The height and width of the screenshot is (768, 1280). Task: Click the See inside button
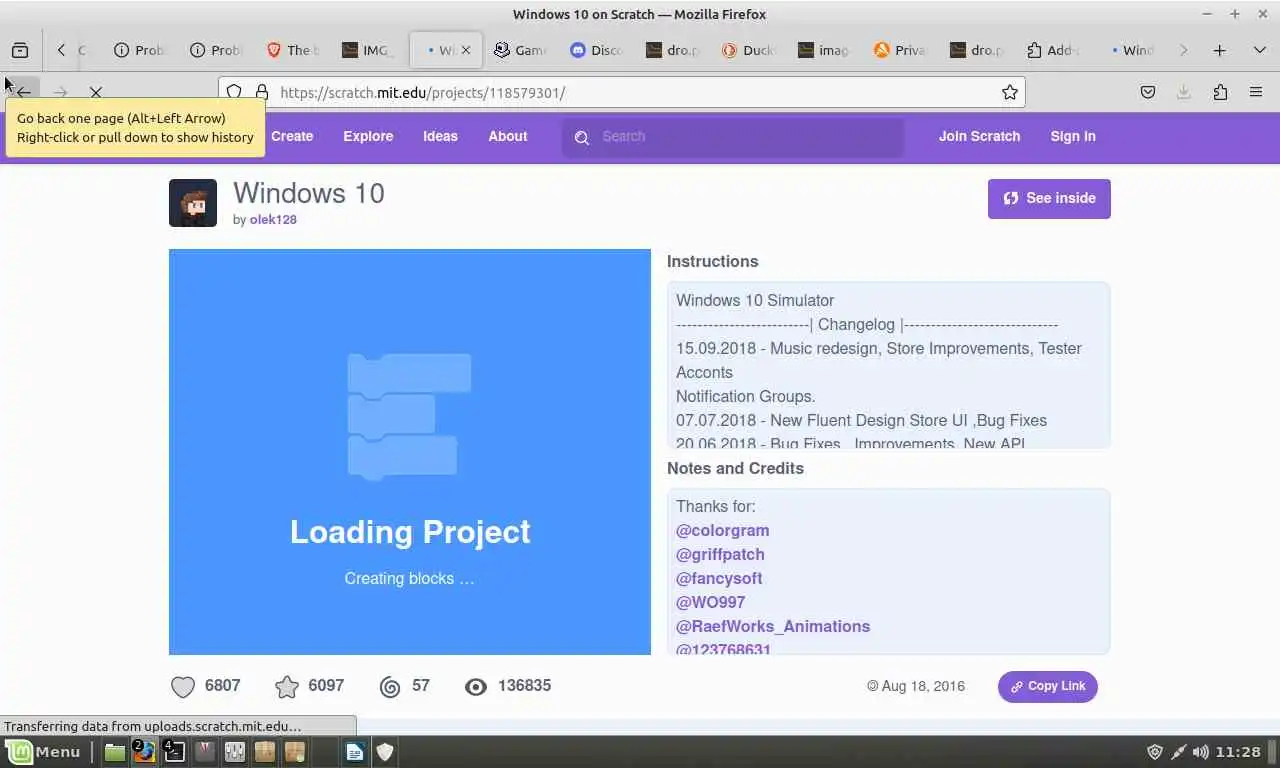(x=1049, y=198)
